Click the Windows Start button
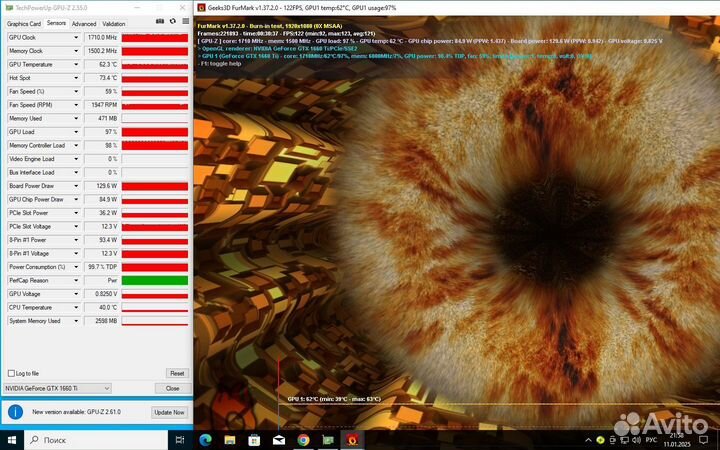Viewport: 720px width, 450px height. [10, 440]
